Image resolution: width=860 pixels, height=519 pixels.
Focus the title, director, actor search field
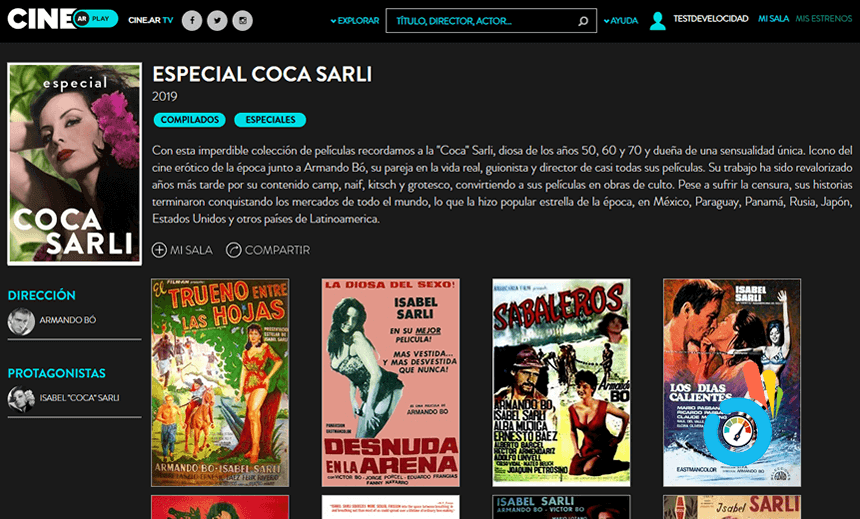click(491, 21)
